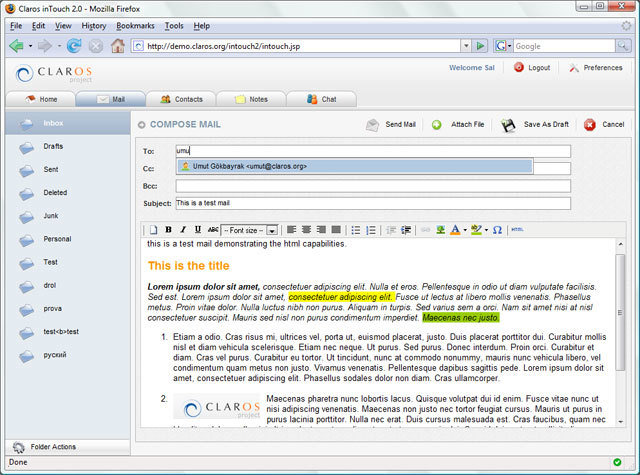
Task: Align text right in the editor
Action: [x=321, y=230]
